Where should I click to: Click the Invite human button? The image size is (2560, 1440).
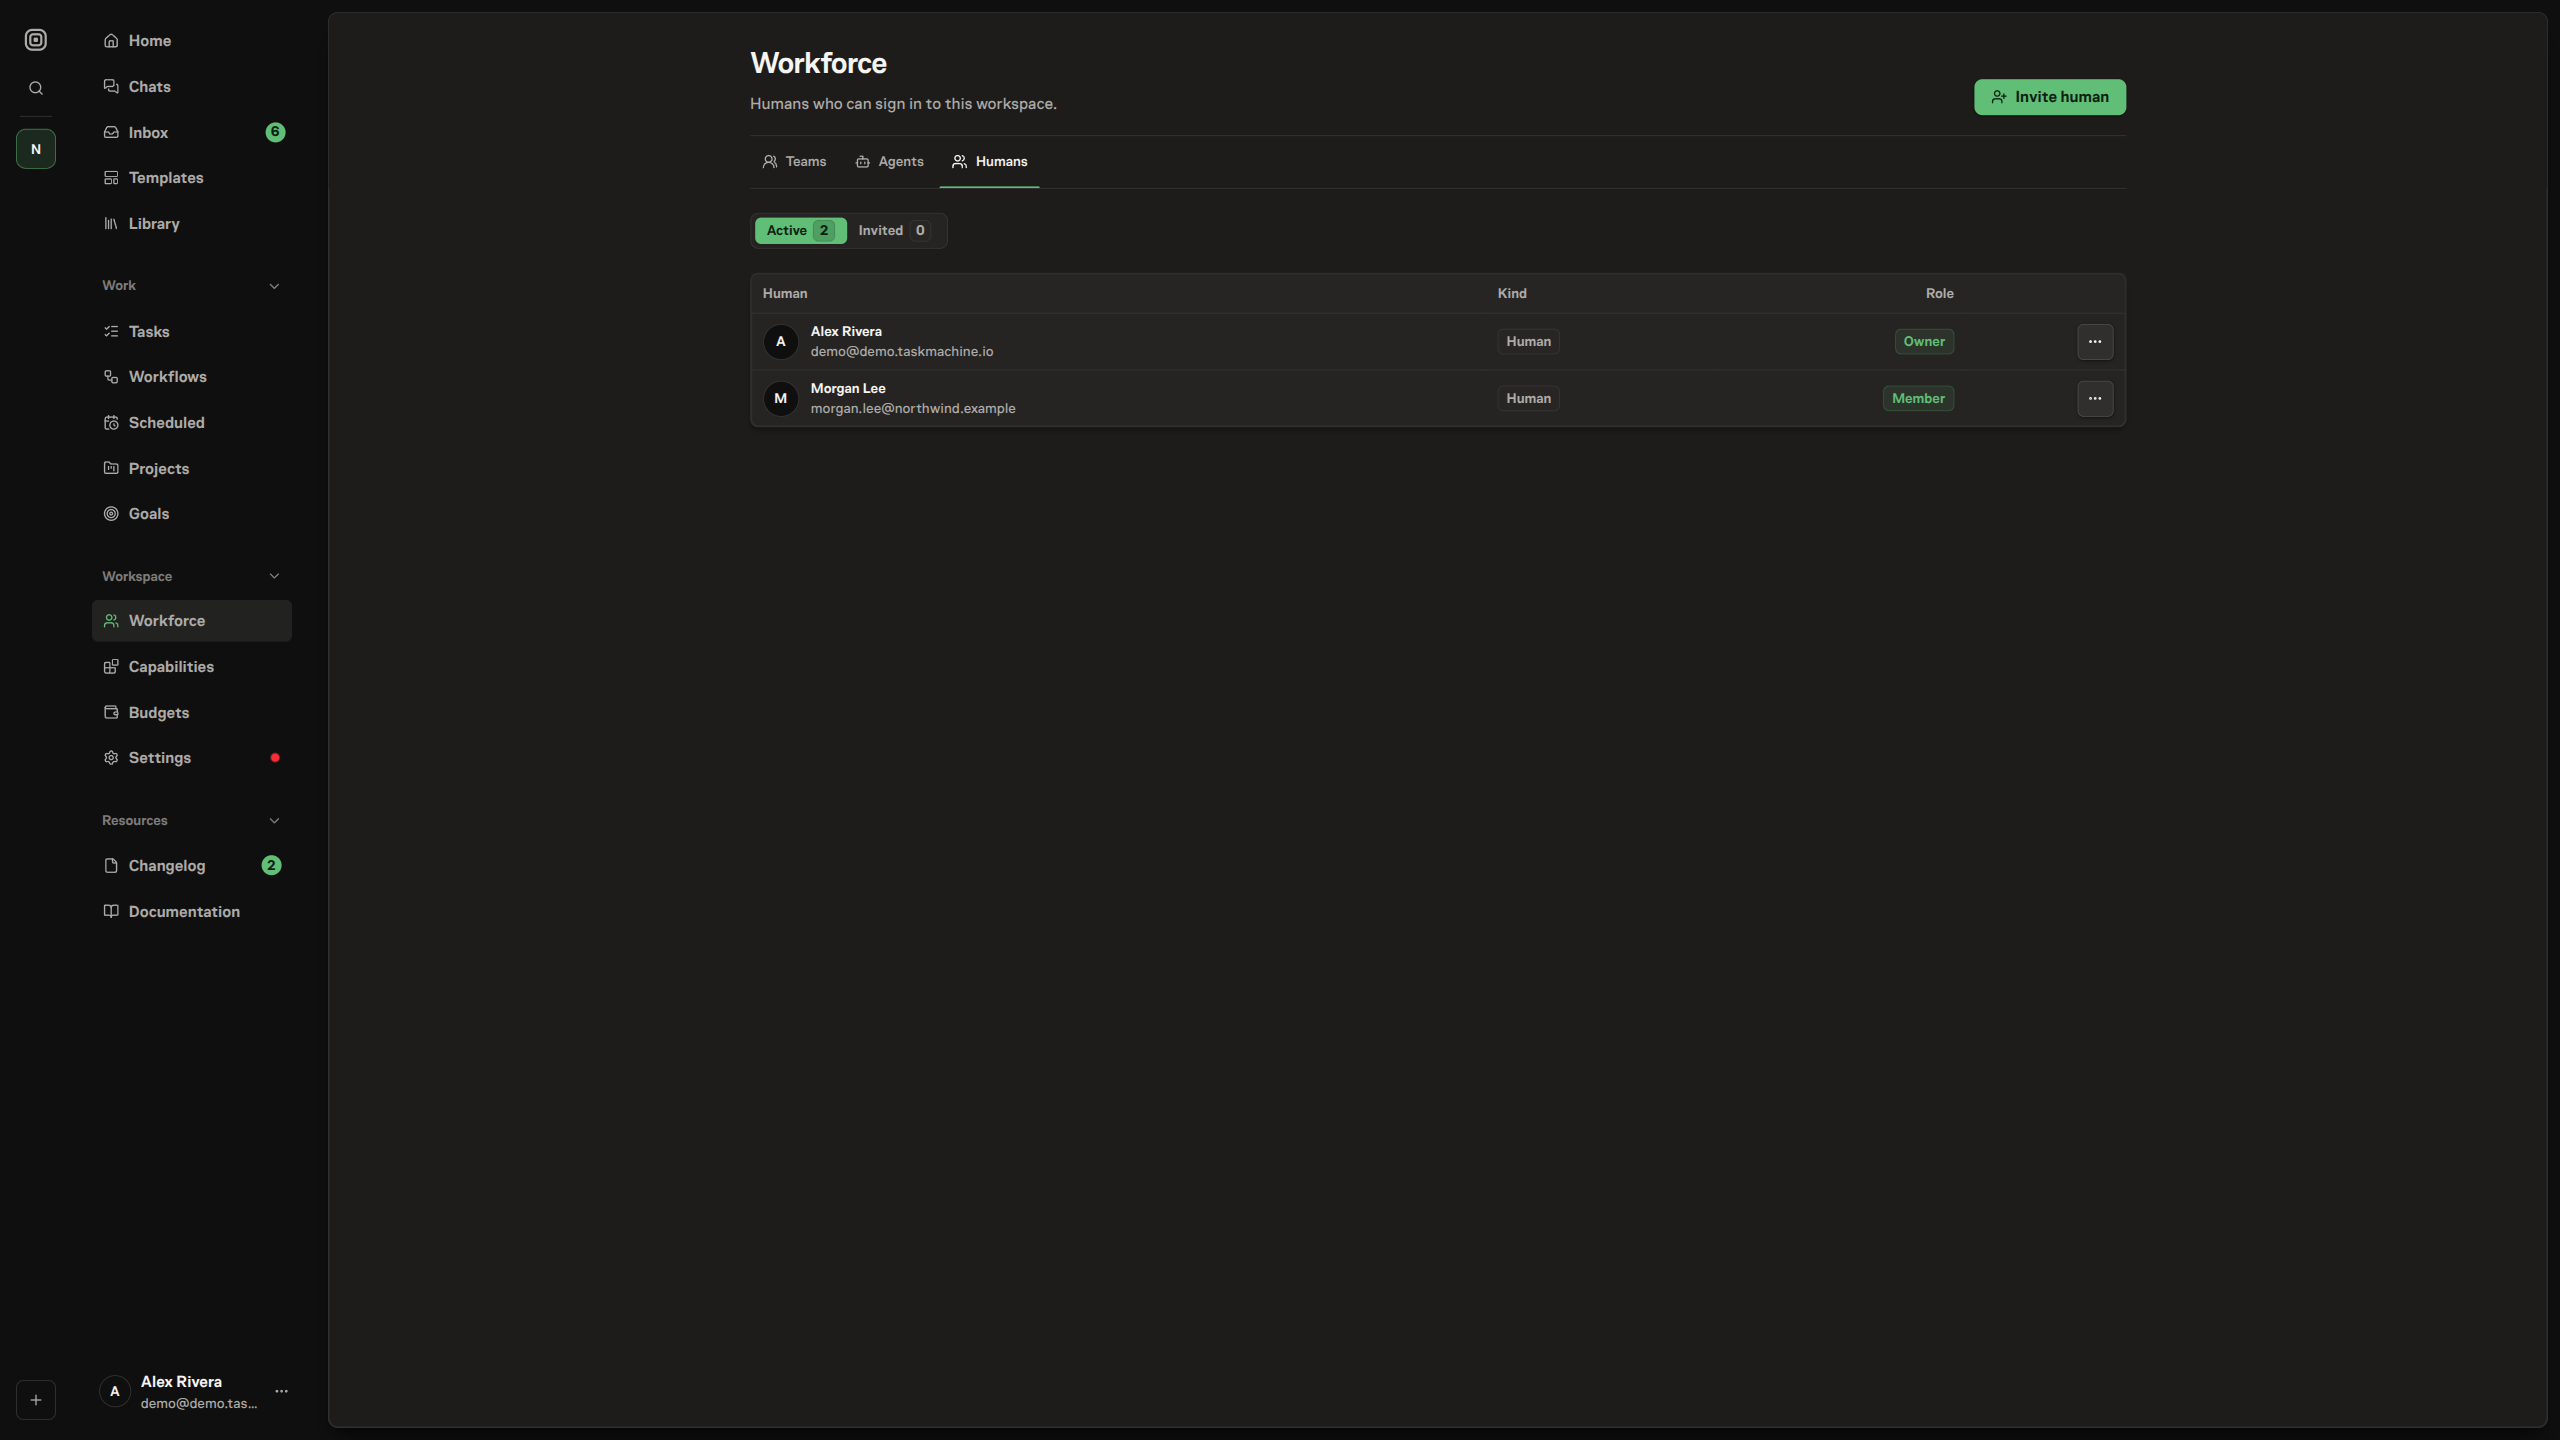2050,97
